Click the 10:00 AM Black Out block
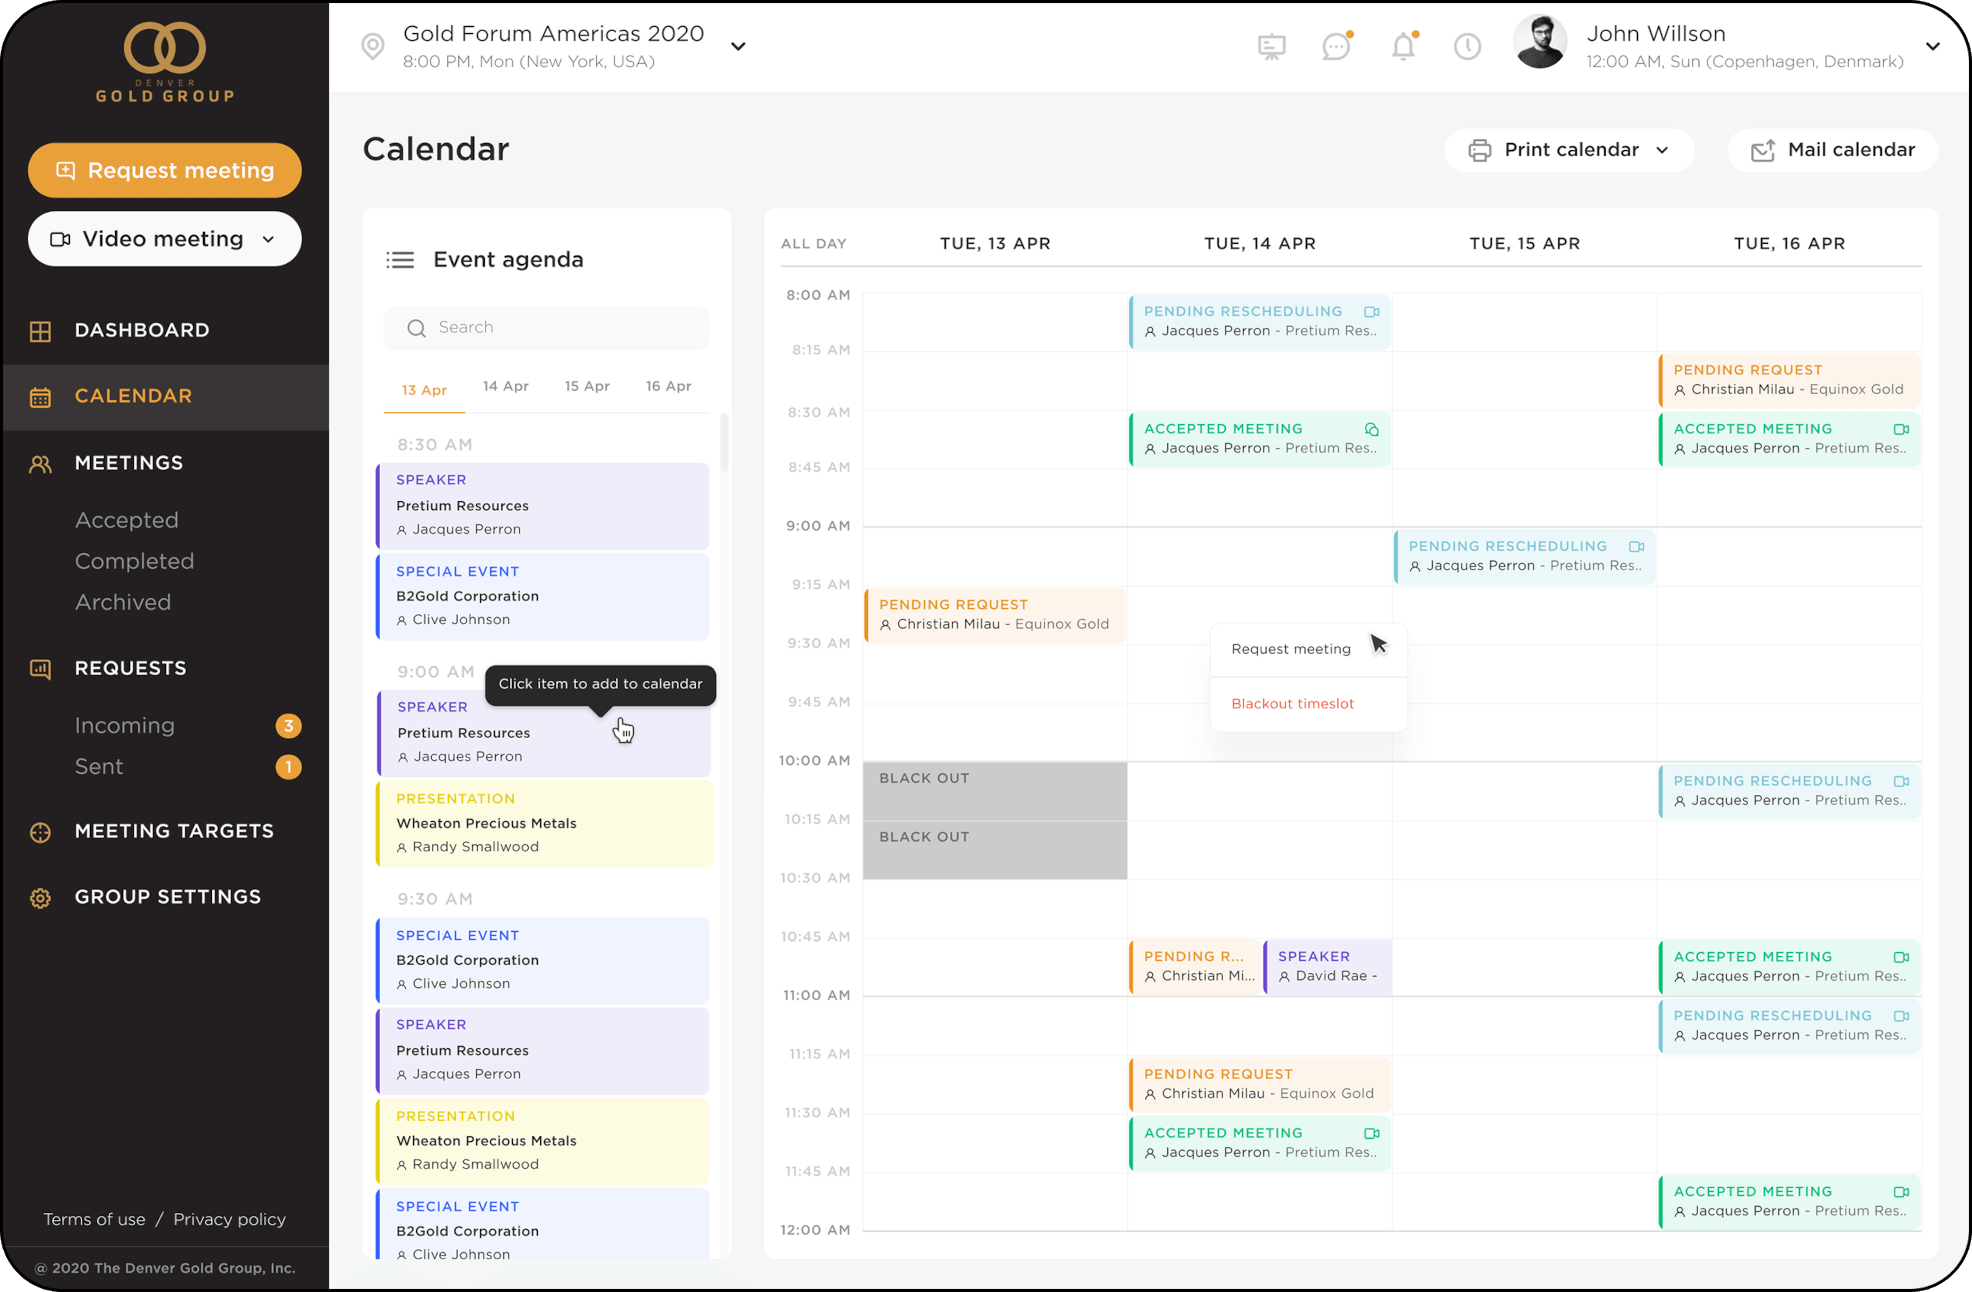Screen dimensions: 1972x1292 995,792
